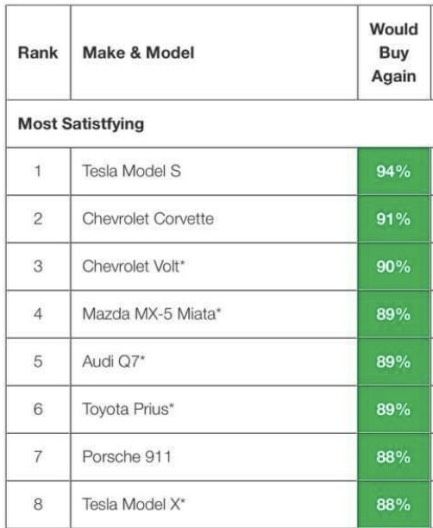Select rank number 5 cell
Image resolution: width=433 pixels, height=528 pixels.
tap(38, 361)
